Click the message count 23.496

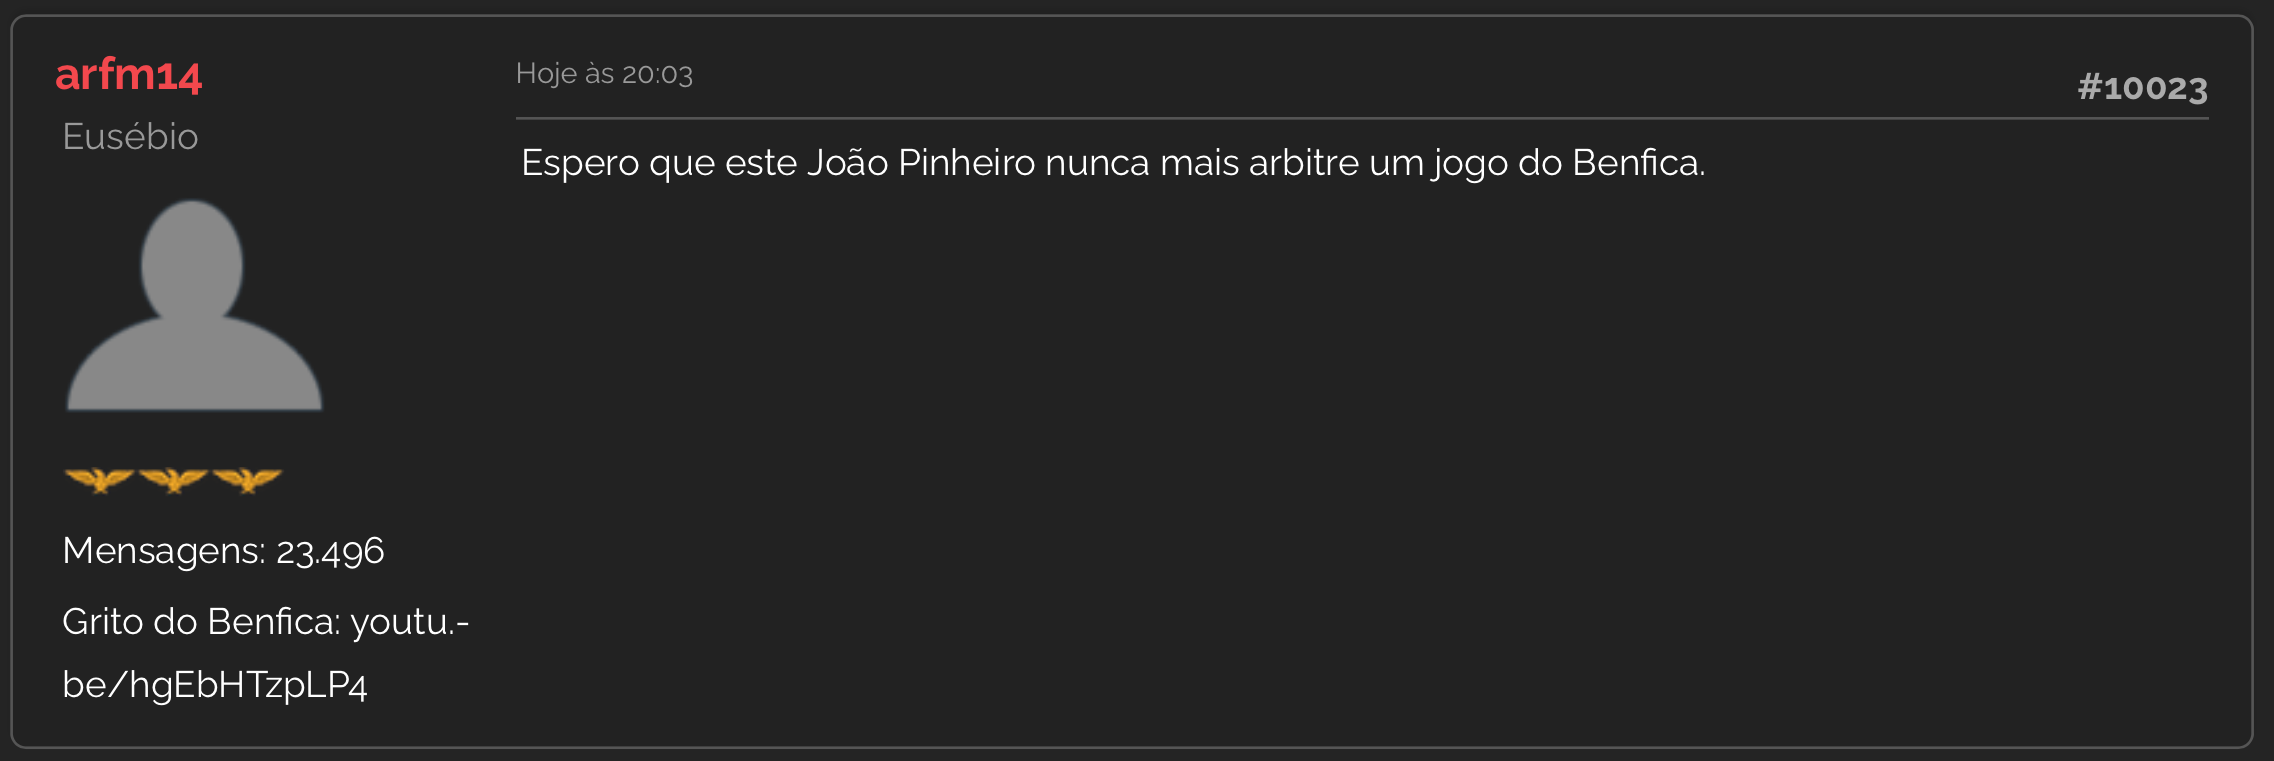click(x=330, y=551)
